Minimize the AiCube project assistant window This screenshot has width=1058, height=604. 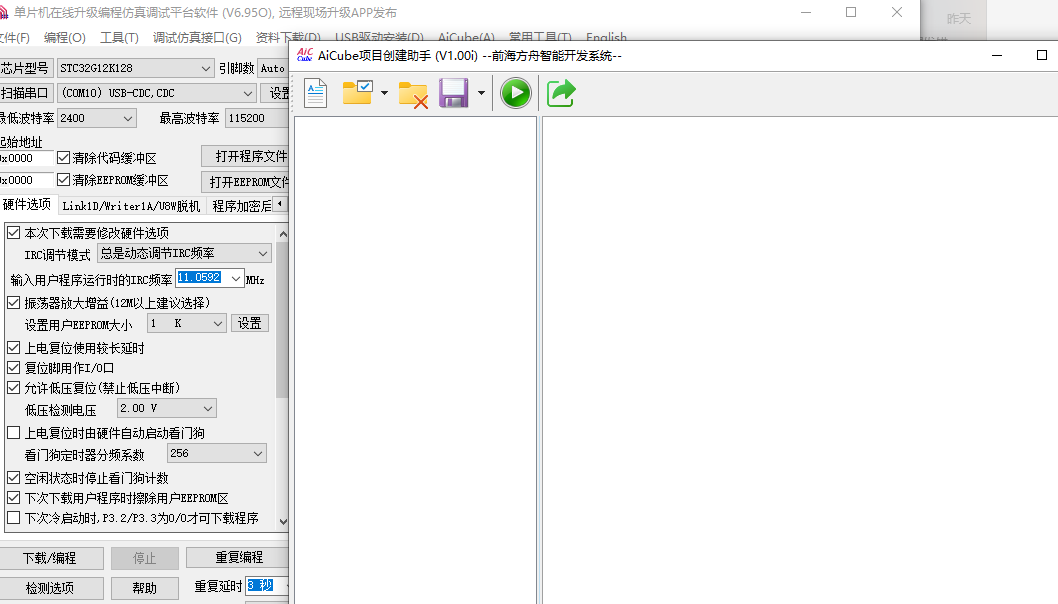pyautogui.click(x=997, y=55)
